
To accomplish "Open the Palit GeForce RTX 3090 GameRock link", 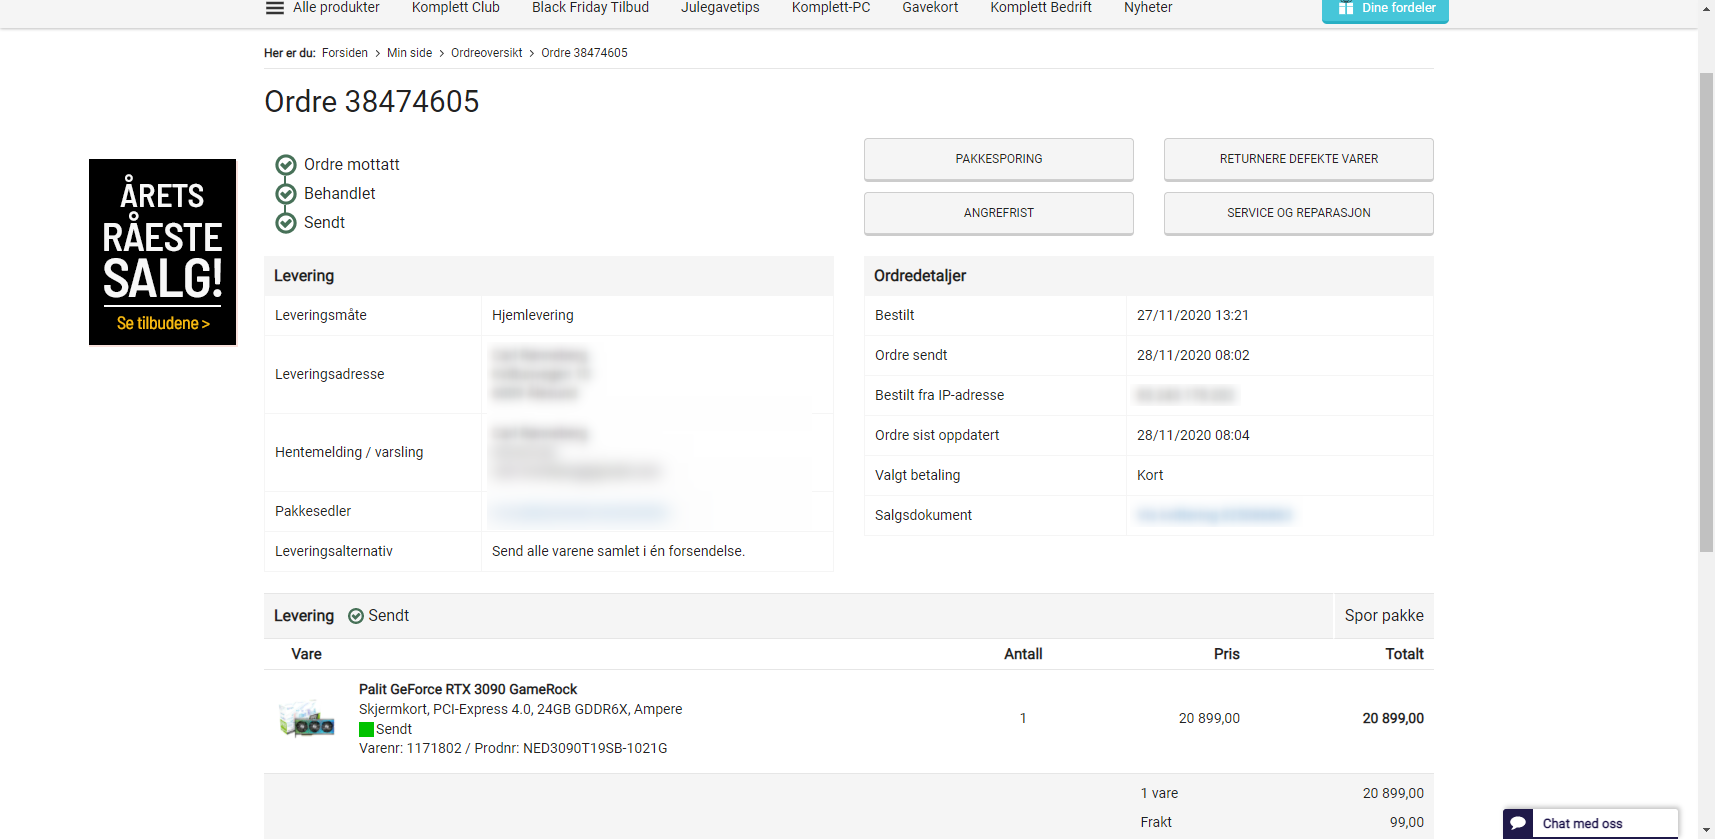I will 468,689.
